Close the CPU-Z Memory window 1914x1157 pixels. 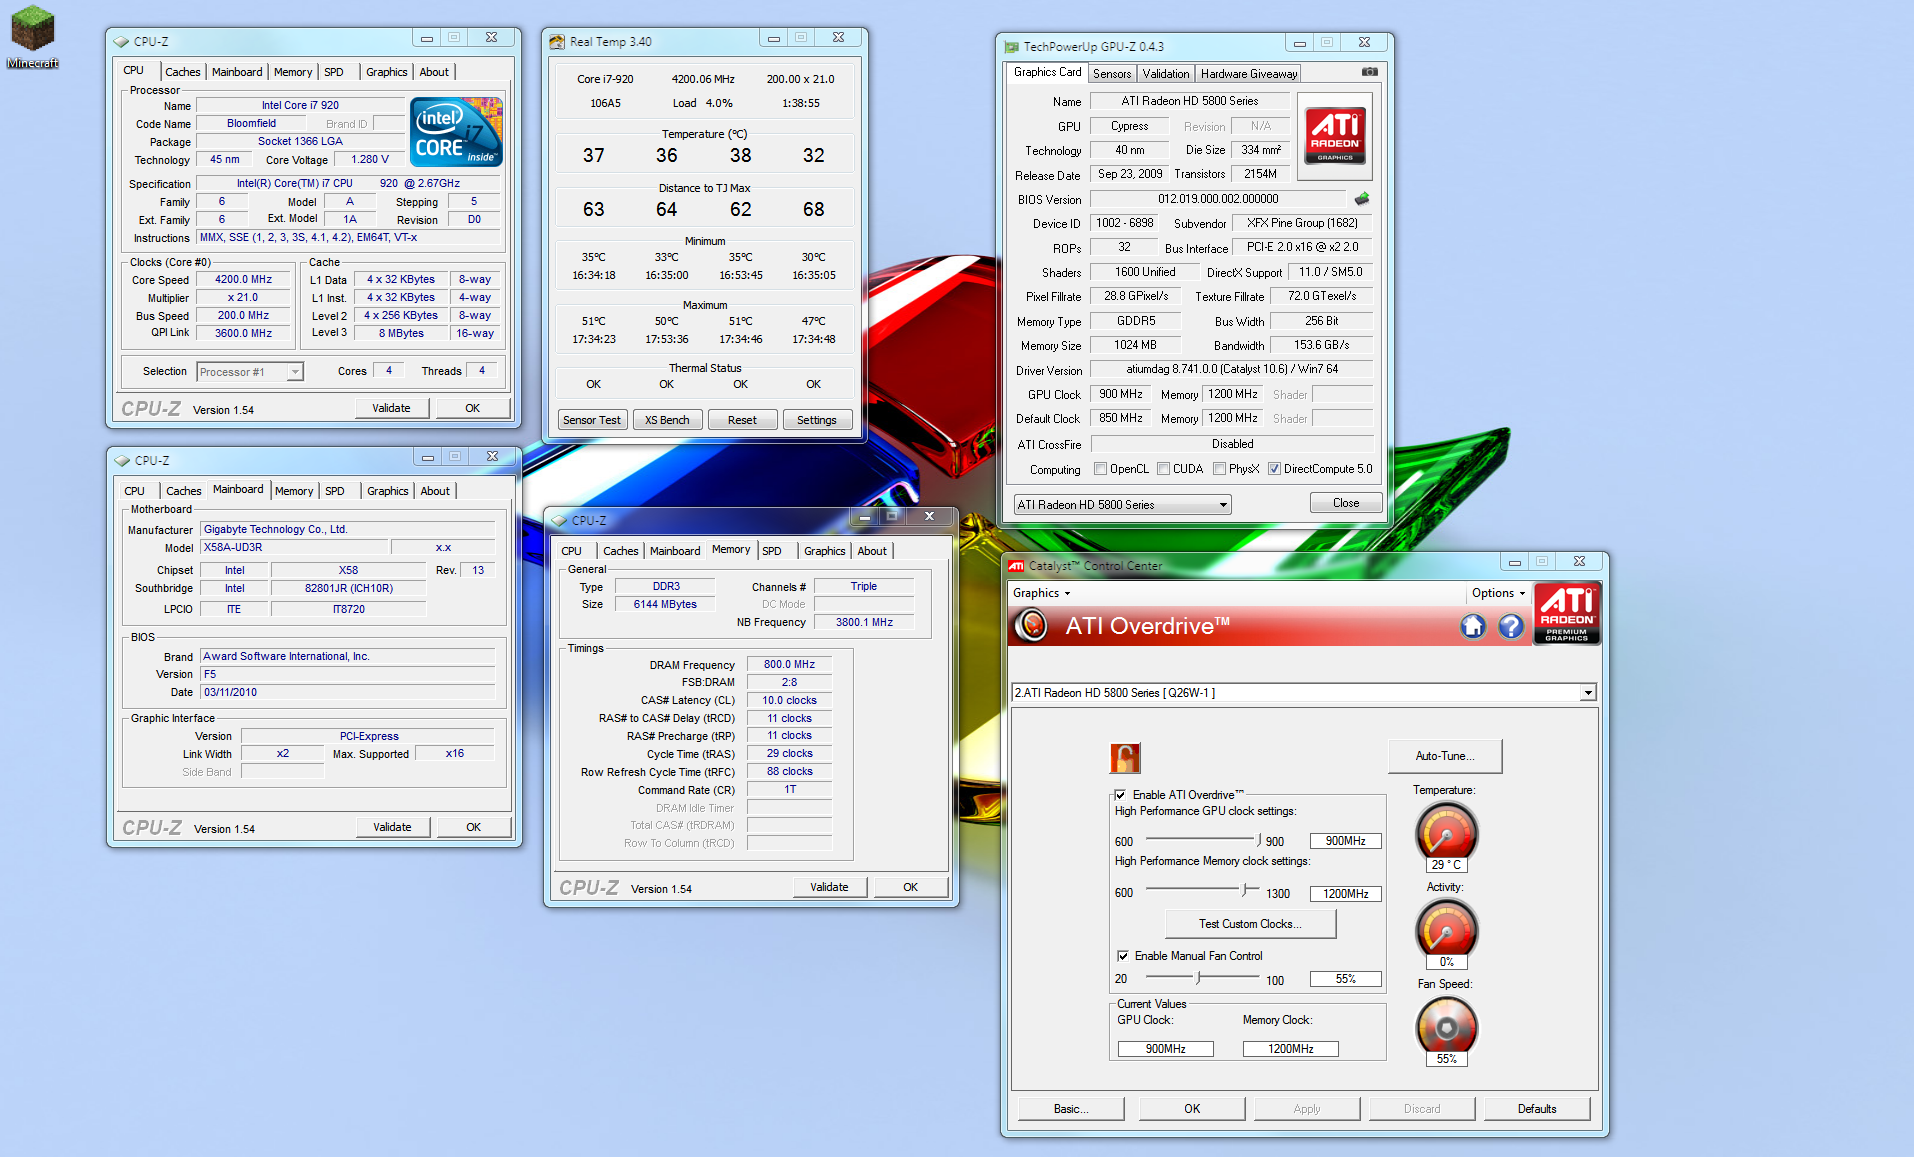pyautogui.click(x=930, y=517)
